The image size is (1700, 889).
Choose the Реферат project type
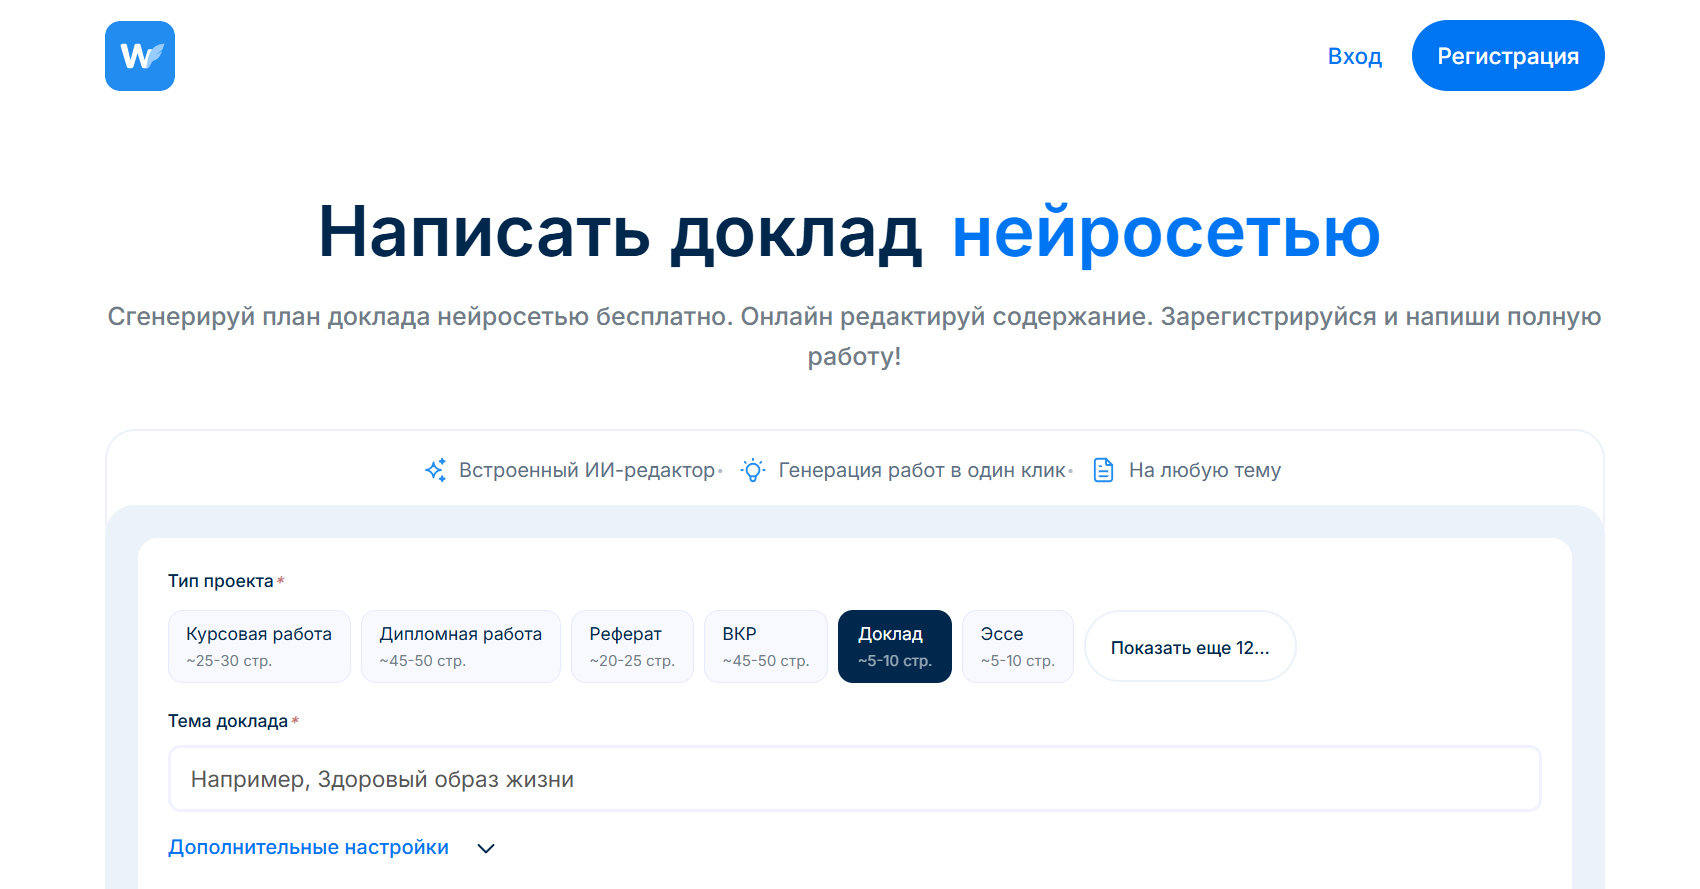pos(631,646)
